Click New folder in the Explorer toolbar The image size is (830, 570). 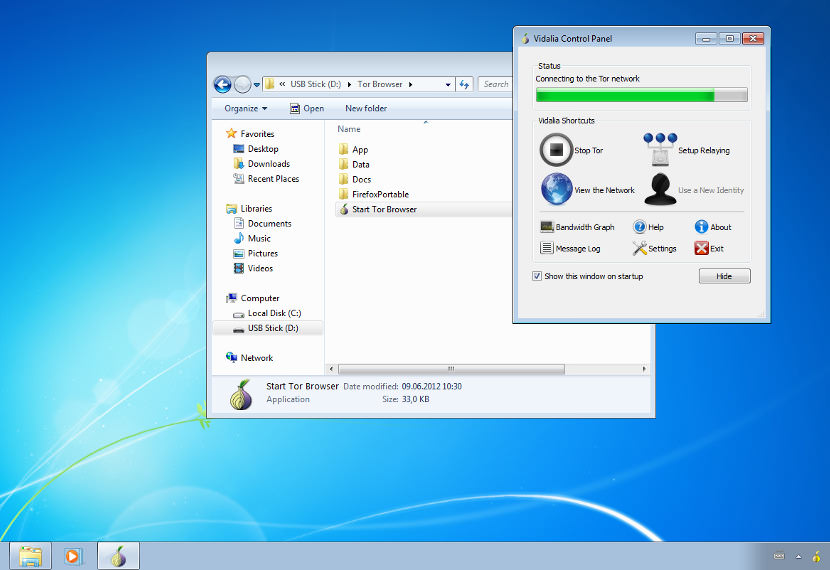click(366, 108)
